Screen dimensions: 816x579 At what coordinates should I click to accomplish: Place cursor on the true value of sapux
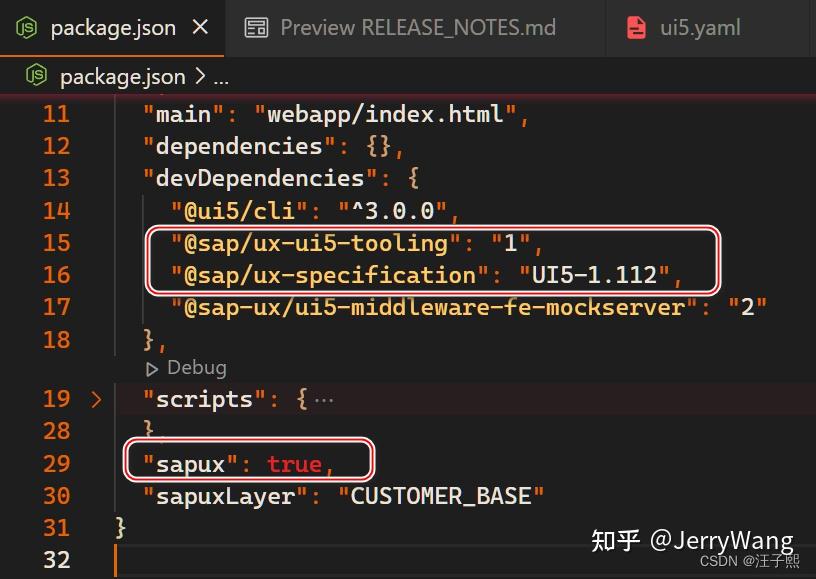[294, 462]
